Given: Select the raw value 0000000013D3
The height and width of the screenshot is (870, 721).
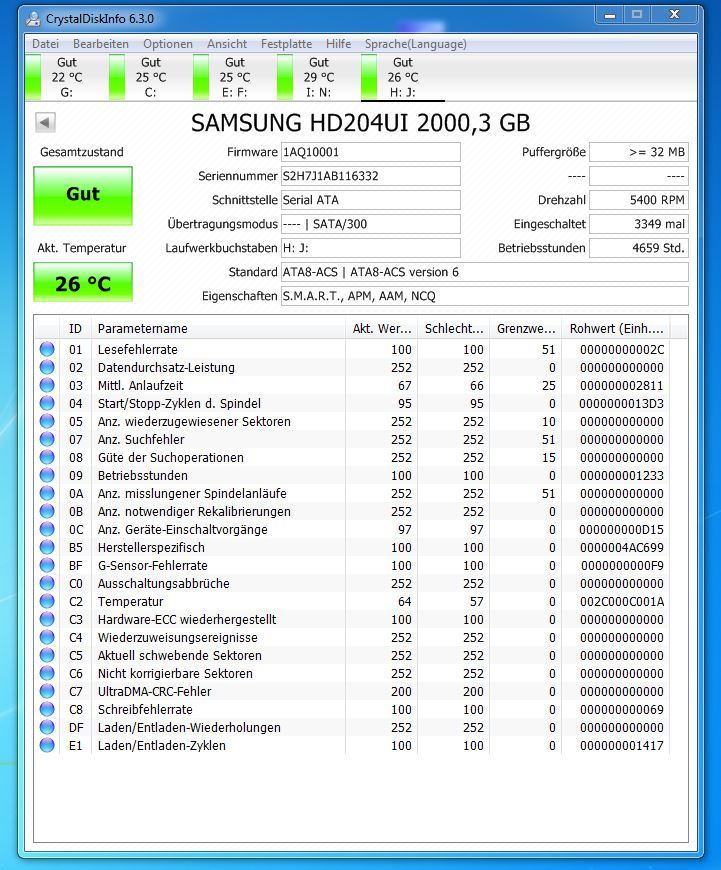Looking at the screenshot, I should pos(622,403).
